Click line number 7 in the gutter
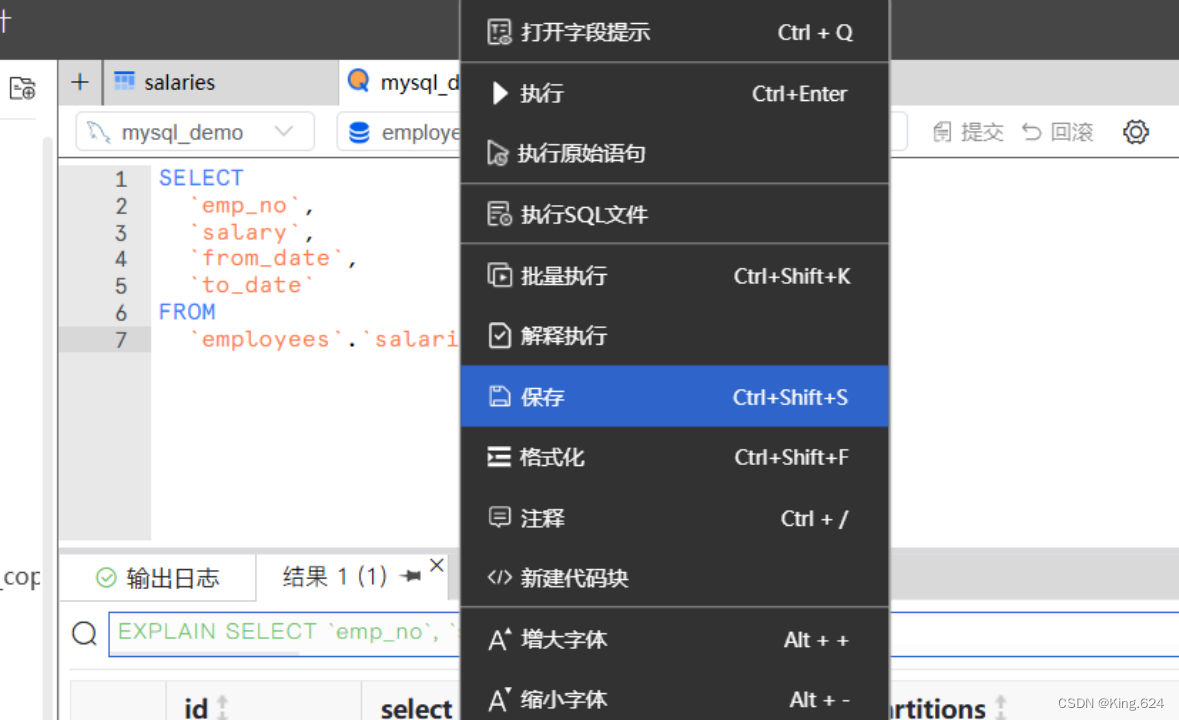This screenshot has height=720, width=1179. point(121,340)
